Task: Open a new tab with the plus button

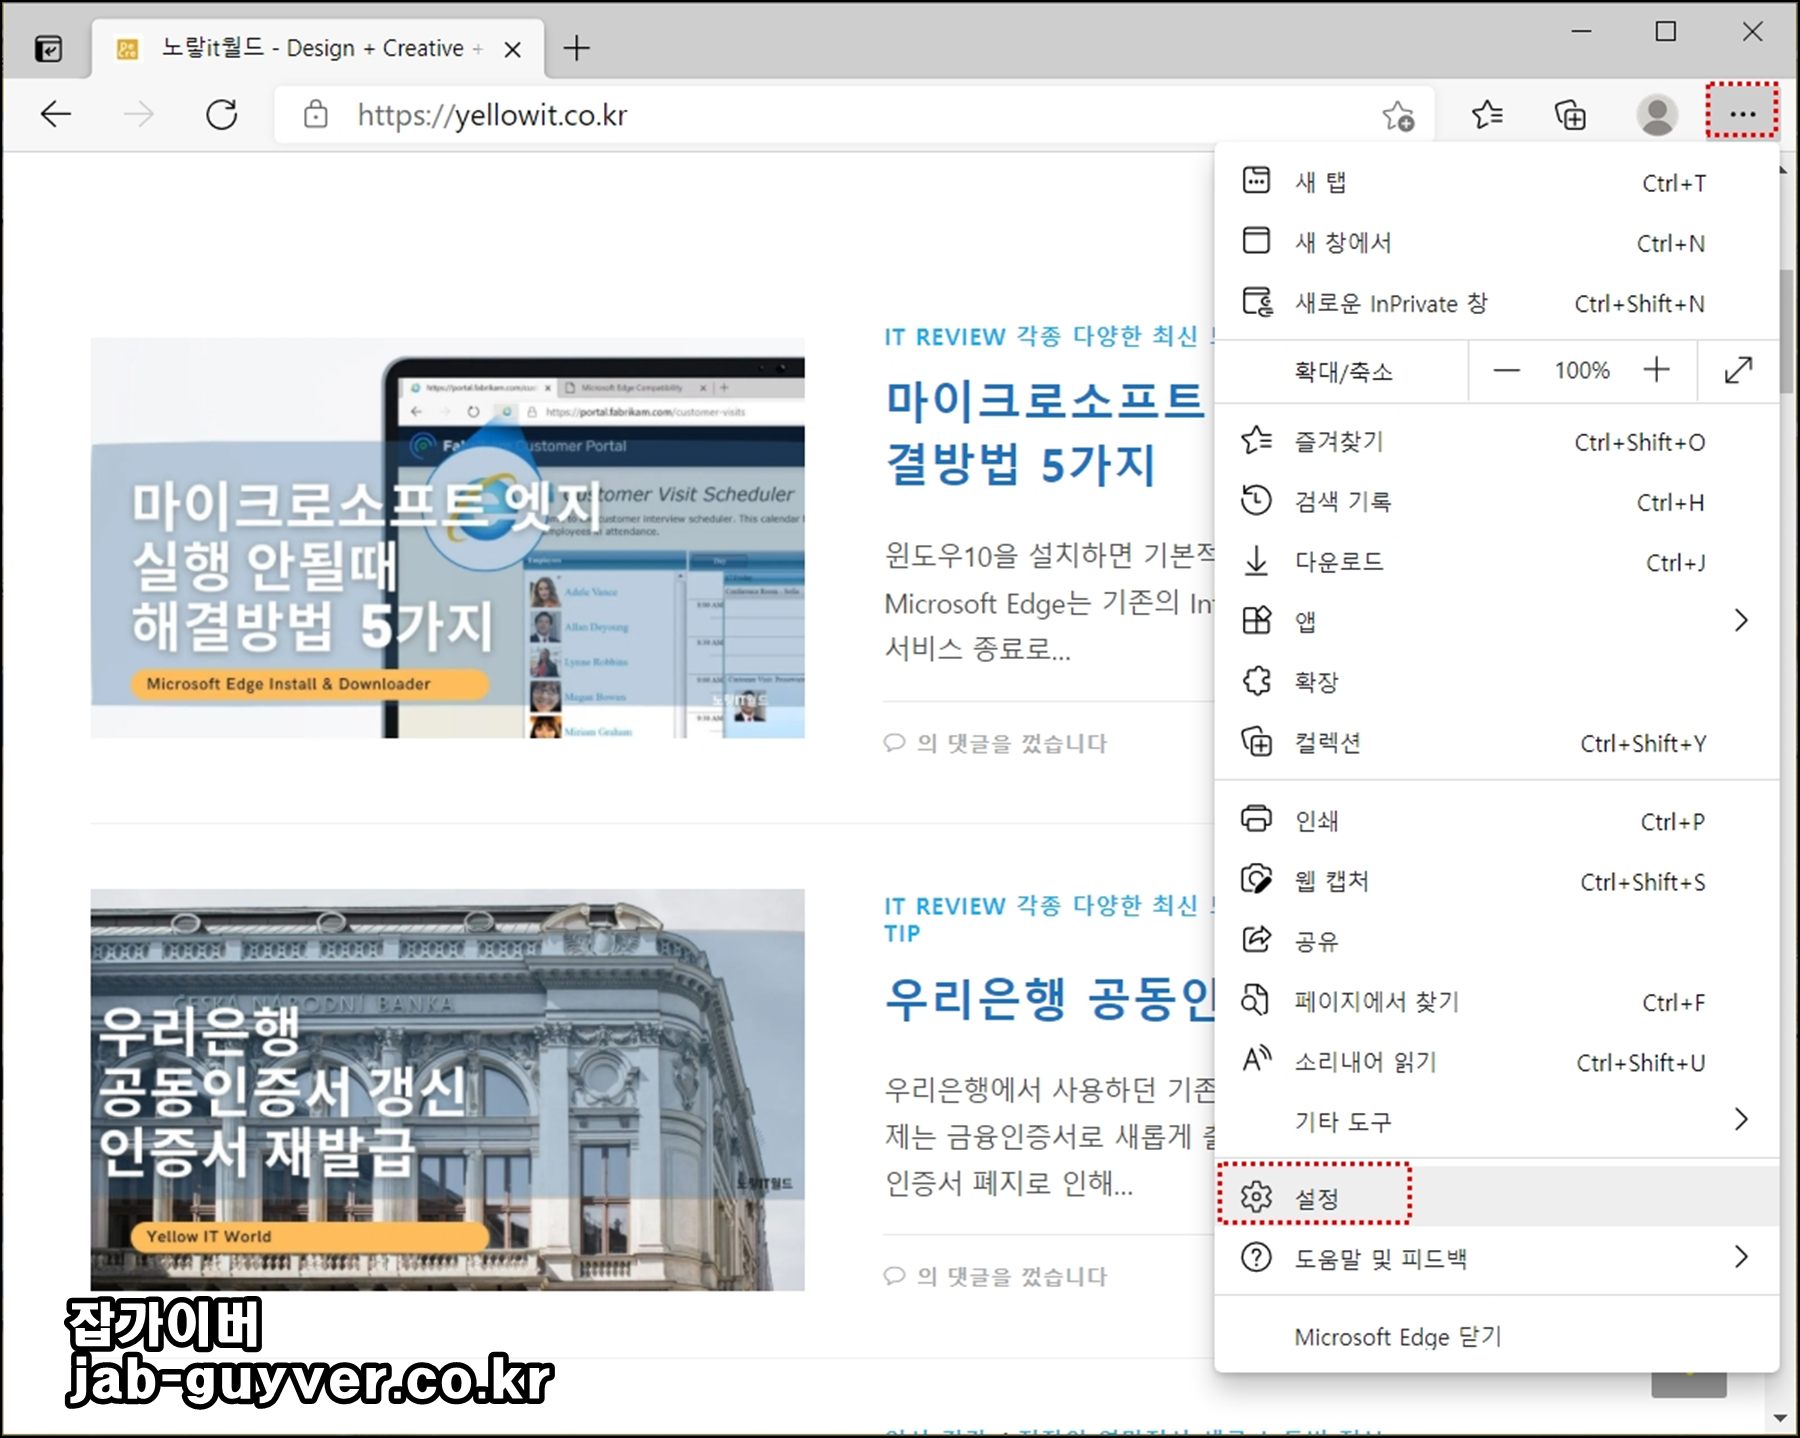Action: pyautogui.click(x=577, y=48)
